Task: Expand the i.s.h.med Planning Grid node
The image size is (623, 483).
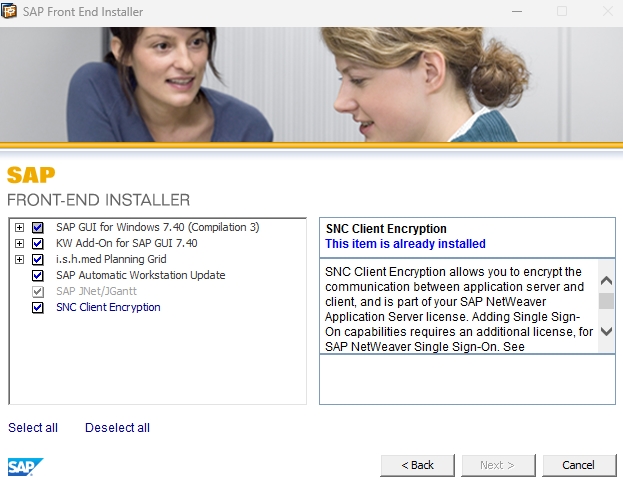Action: click(19, 259)
